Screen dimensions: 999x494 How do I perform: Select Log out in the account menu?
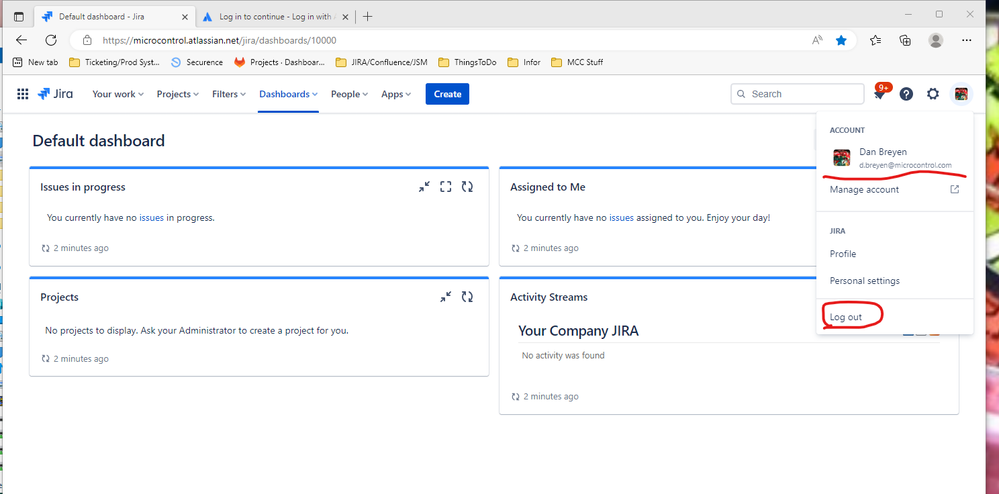tap(895, 317)
